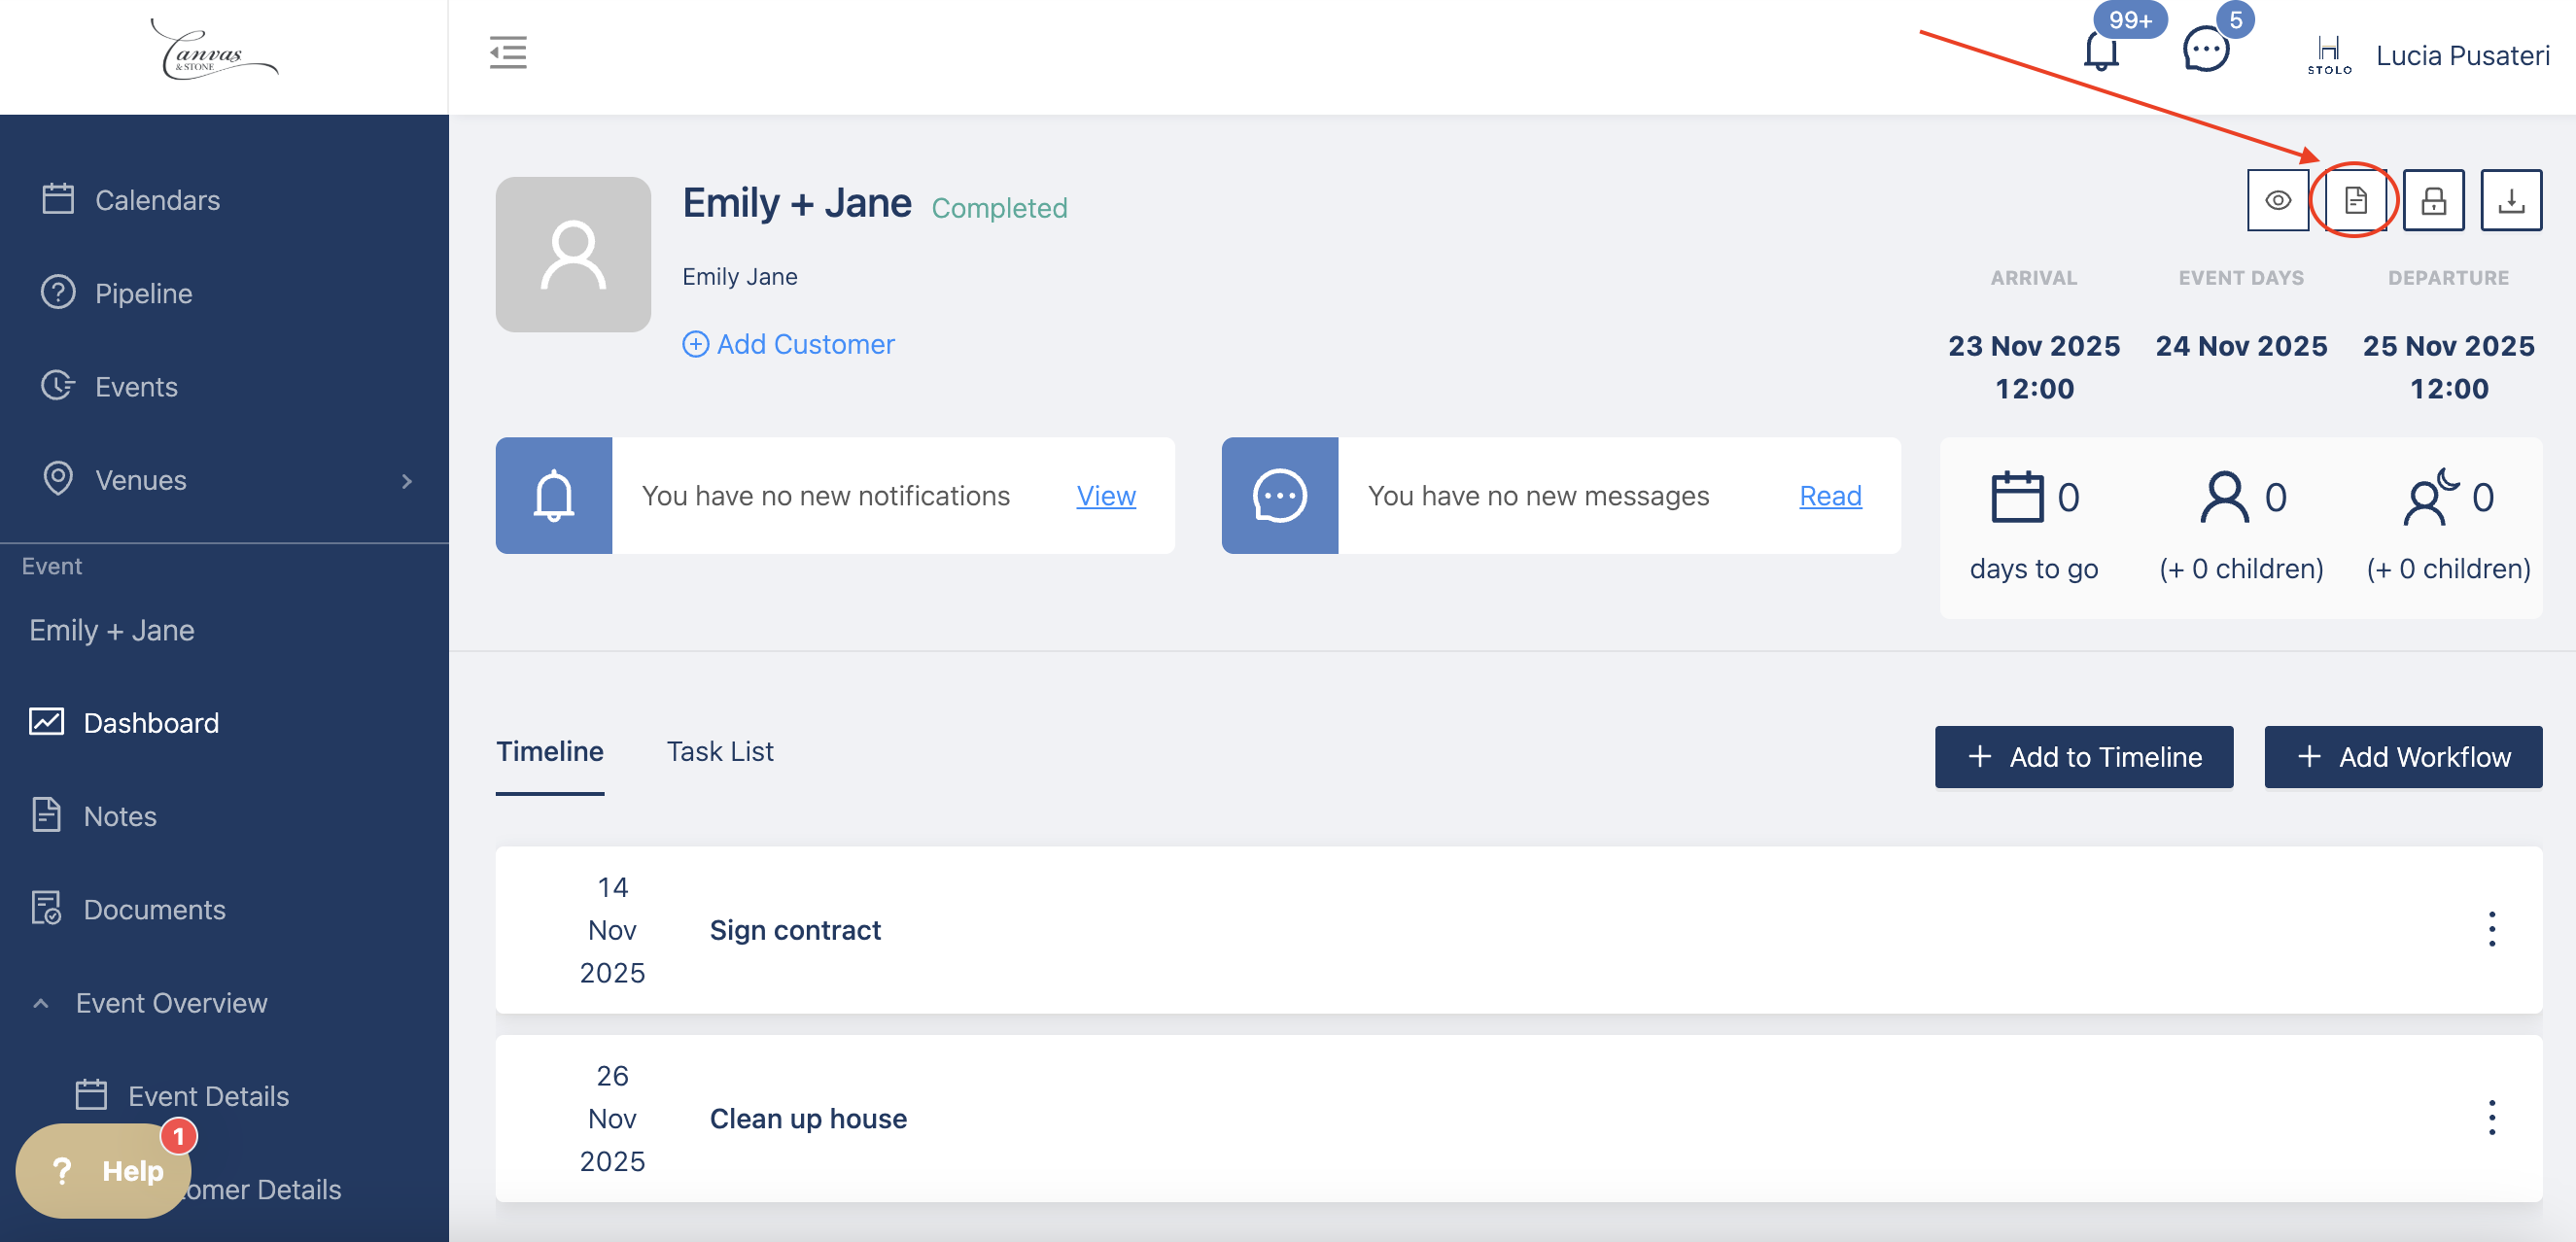Screen dimensions: 2576x1242
Task: Go to Pipeline in the sidebar
Action: point(143,293)
